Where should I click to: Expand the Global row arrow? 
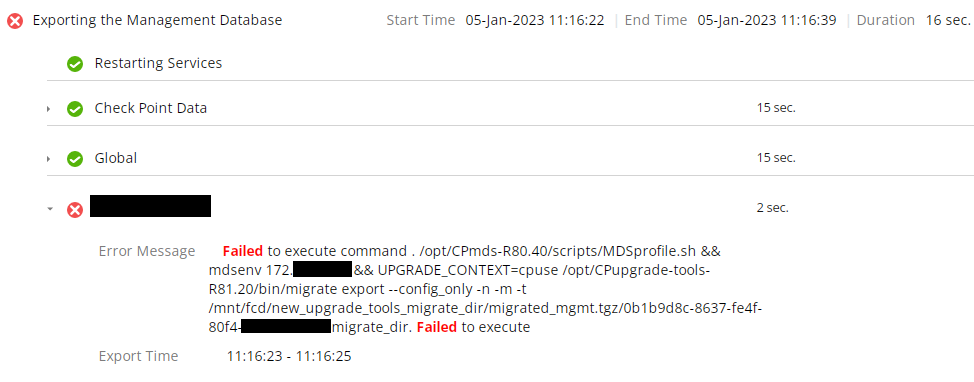coord(48,159)
